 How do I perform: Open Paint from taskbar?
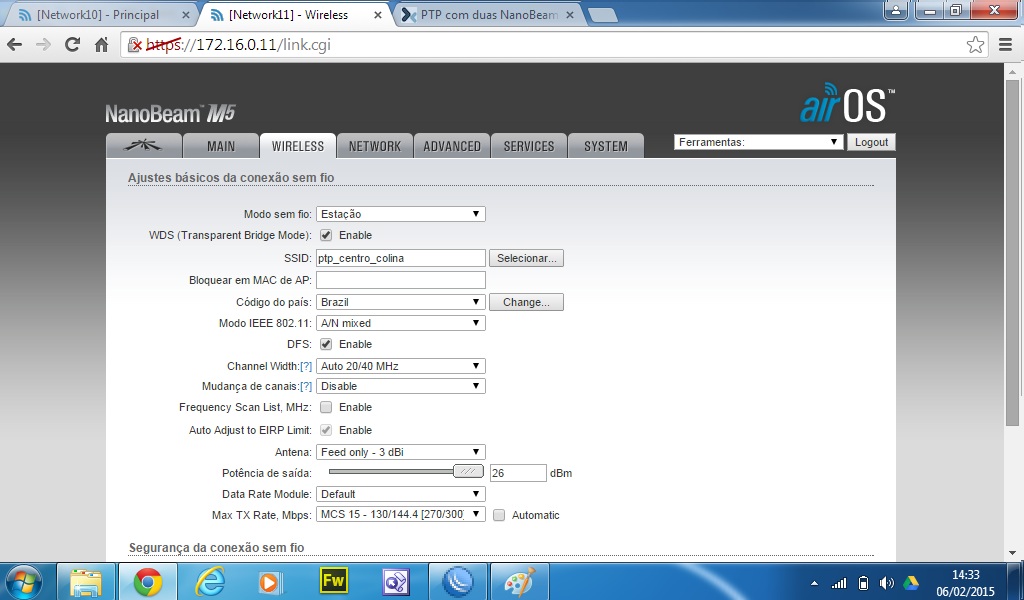[519, 581]
